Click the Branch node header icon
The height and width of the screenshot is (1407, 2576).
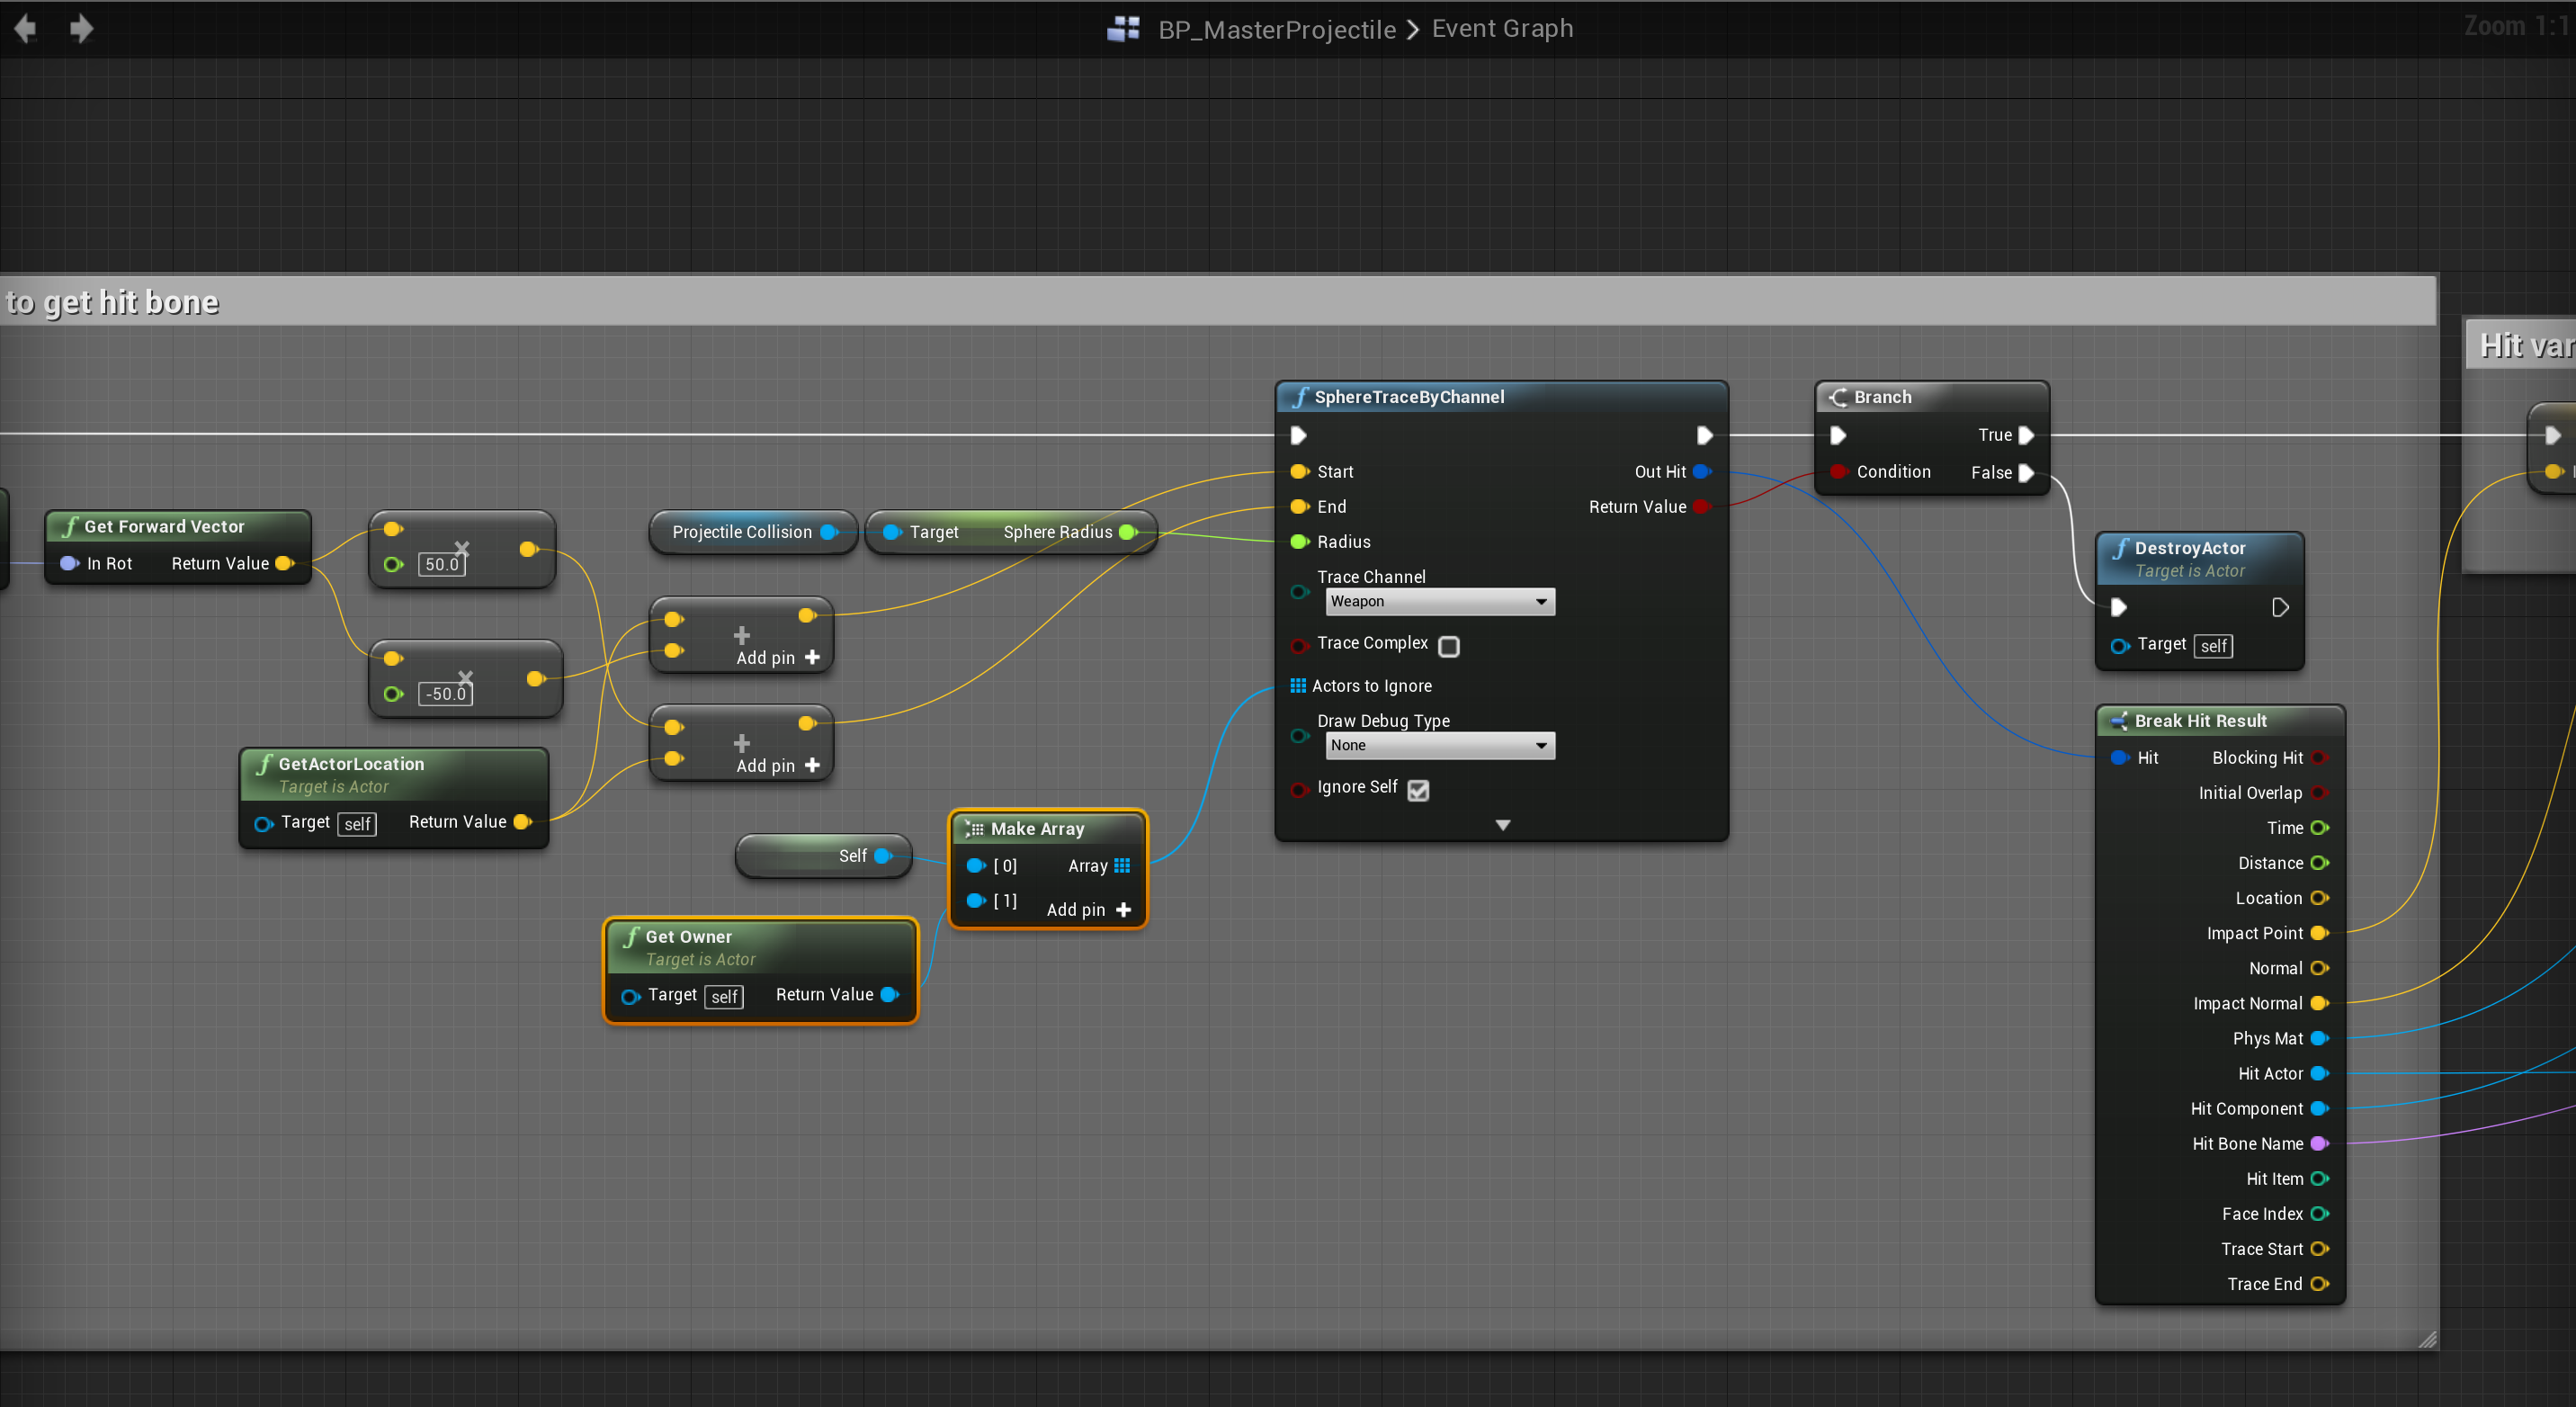[1838, 397]
